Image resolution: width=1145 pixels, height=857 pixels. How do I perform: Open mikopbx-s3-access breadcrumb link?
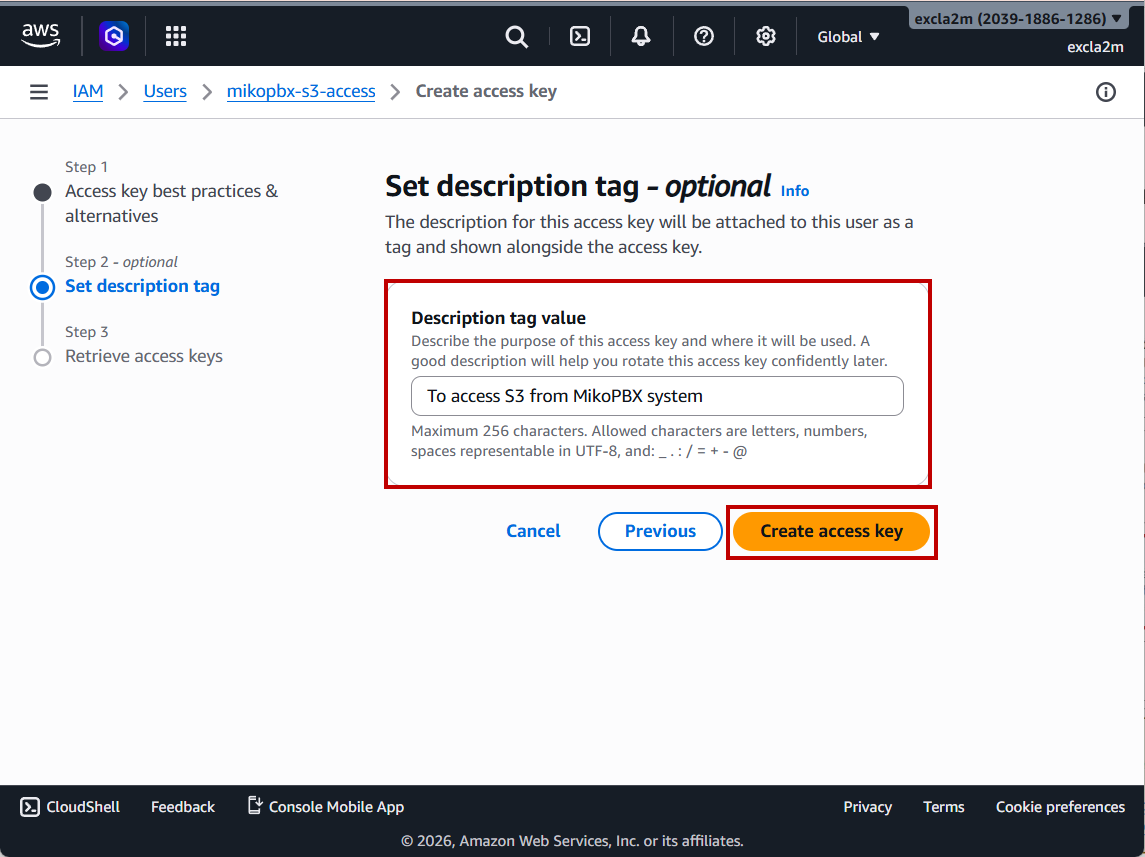[x=301, y=91]
